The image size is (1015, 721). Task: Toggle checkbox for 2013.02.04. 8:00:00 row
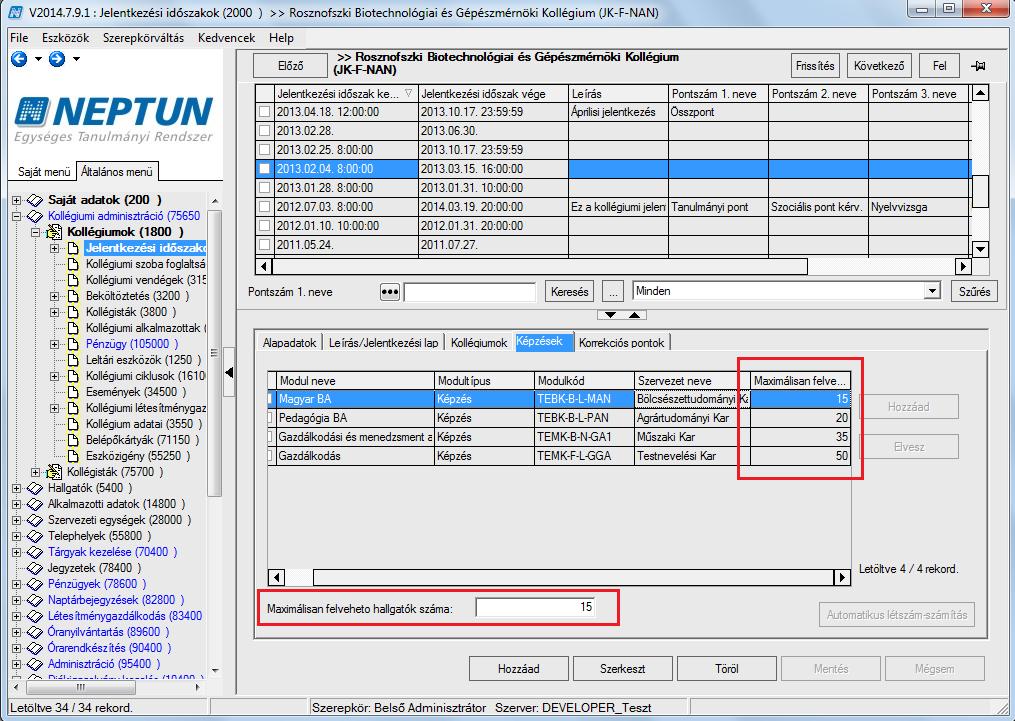[x=264, y=169]
